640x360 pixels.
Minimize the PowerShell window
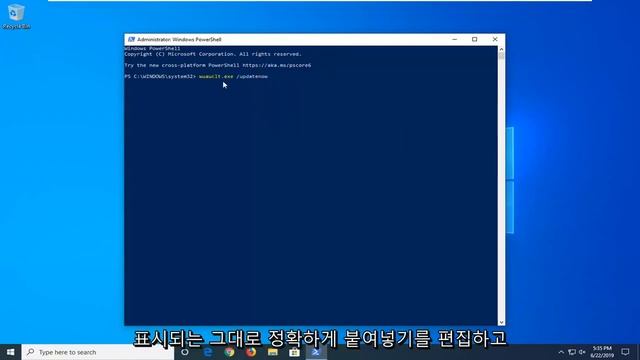pos(455,39)
